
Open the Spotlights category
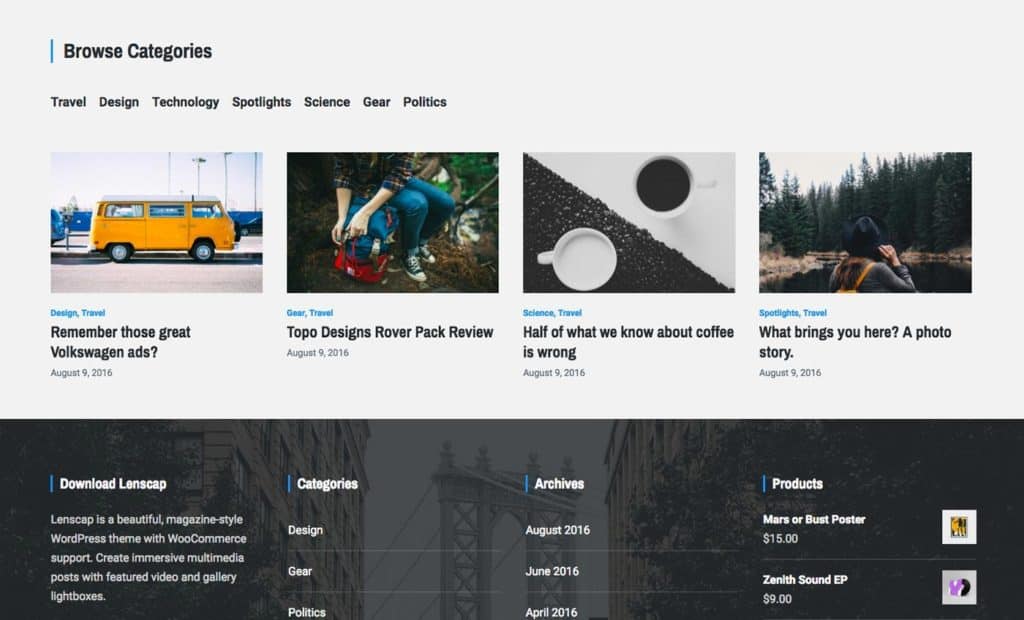[261, 101]
